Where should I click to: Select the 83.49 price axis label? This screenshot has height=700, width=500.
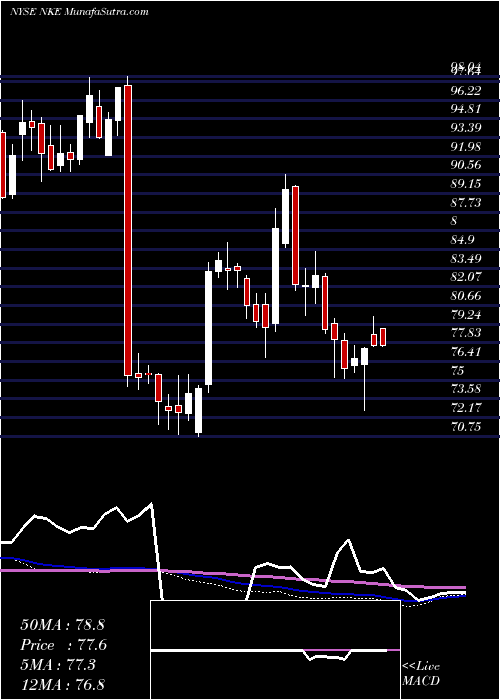(467, 258)
